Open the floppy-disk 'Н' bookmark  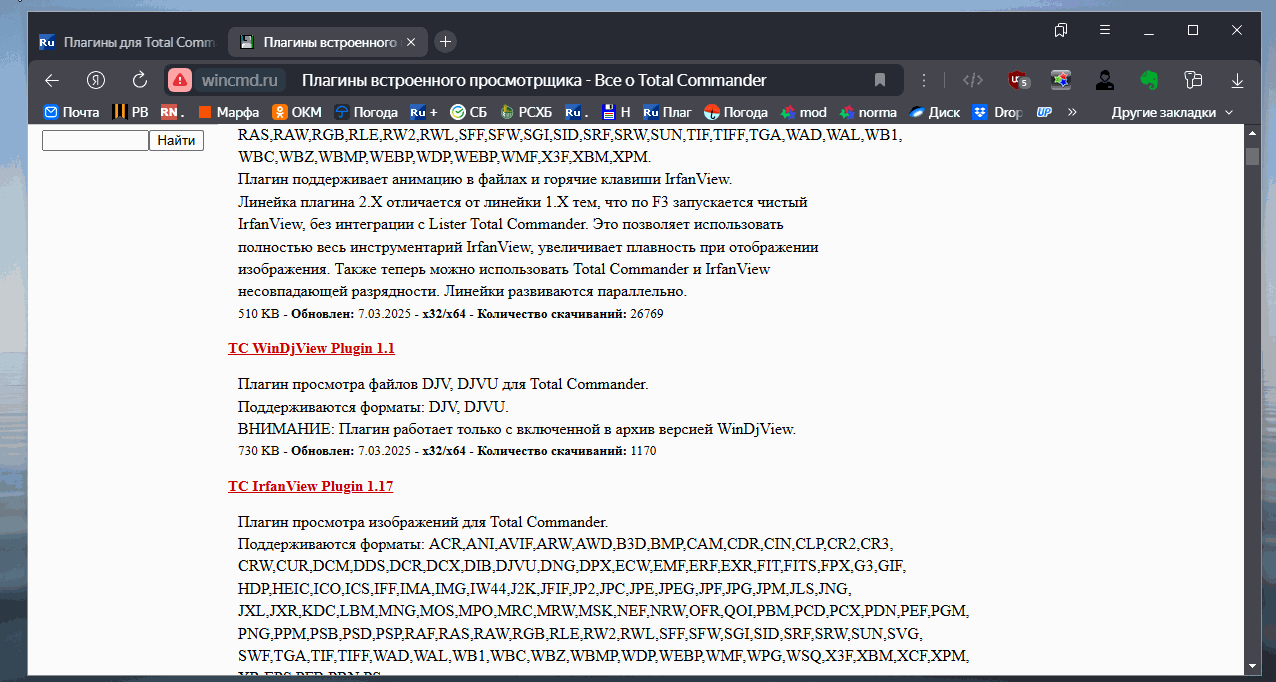[x=617, y=112]
